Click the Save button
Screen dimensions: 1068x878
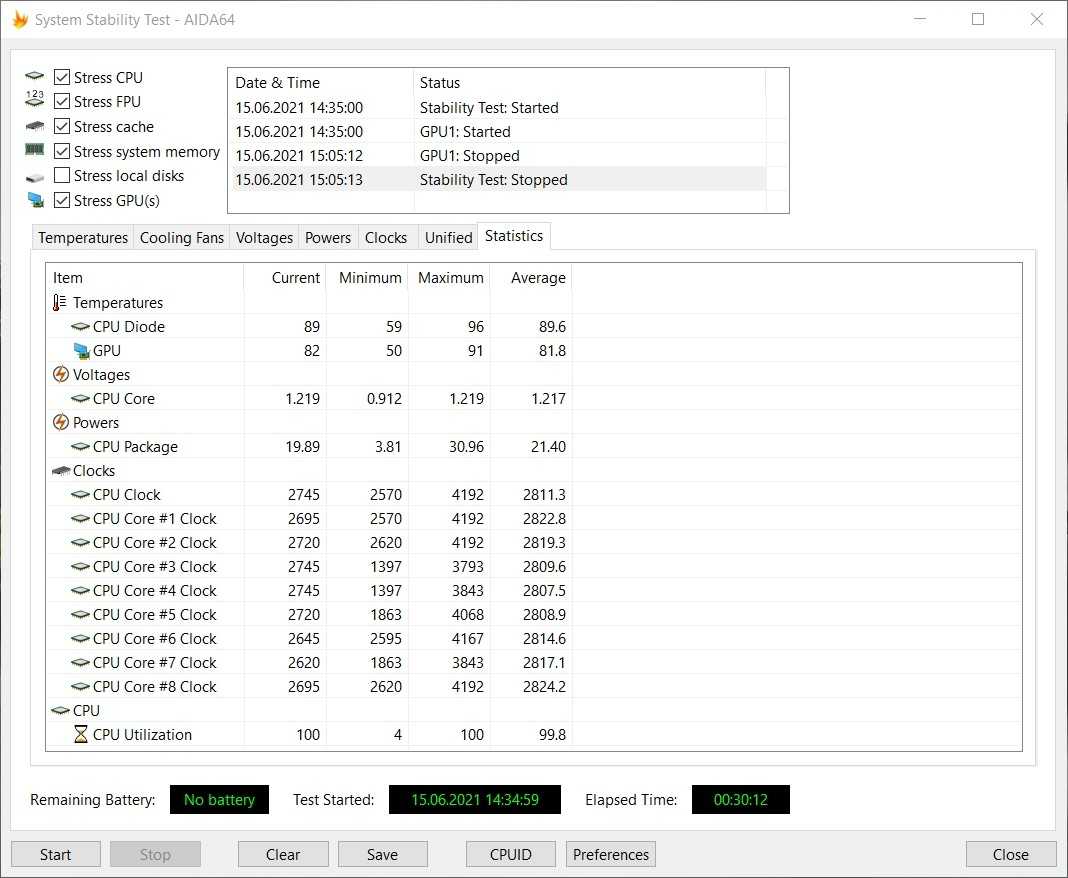pyautogui.click(x=382, y=854)
